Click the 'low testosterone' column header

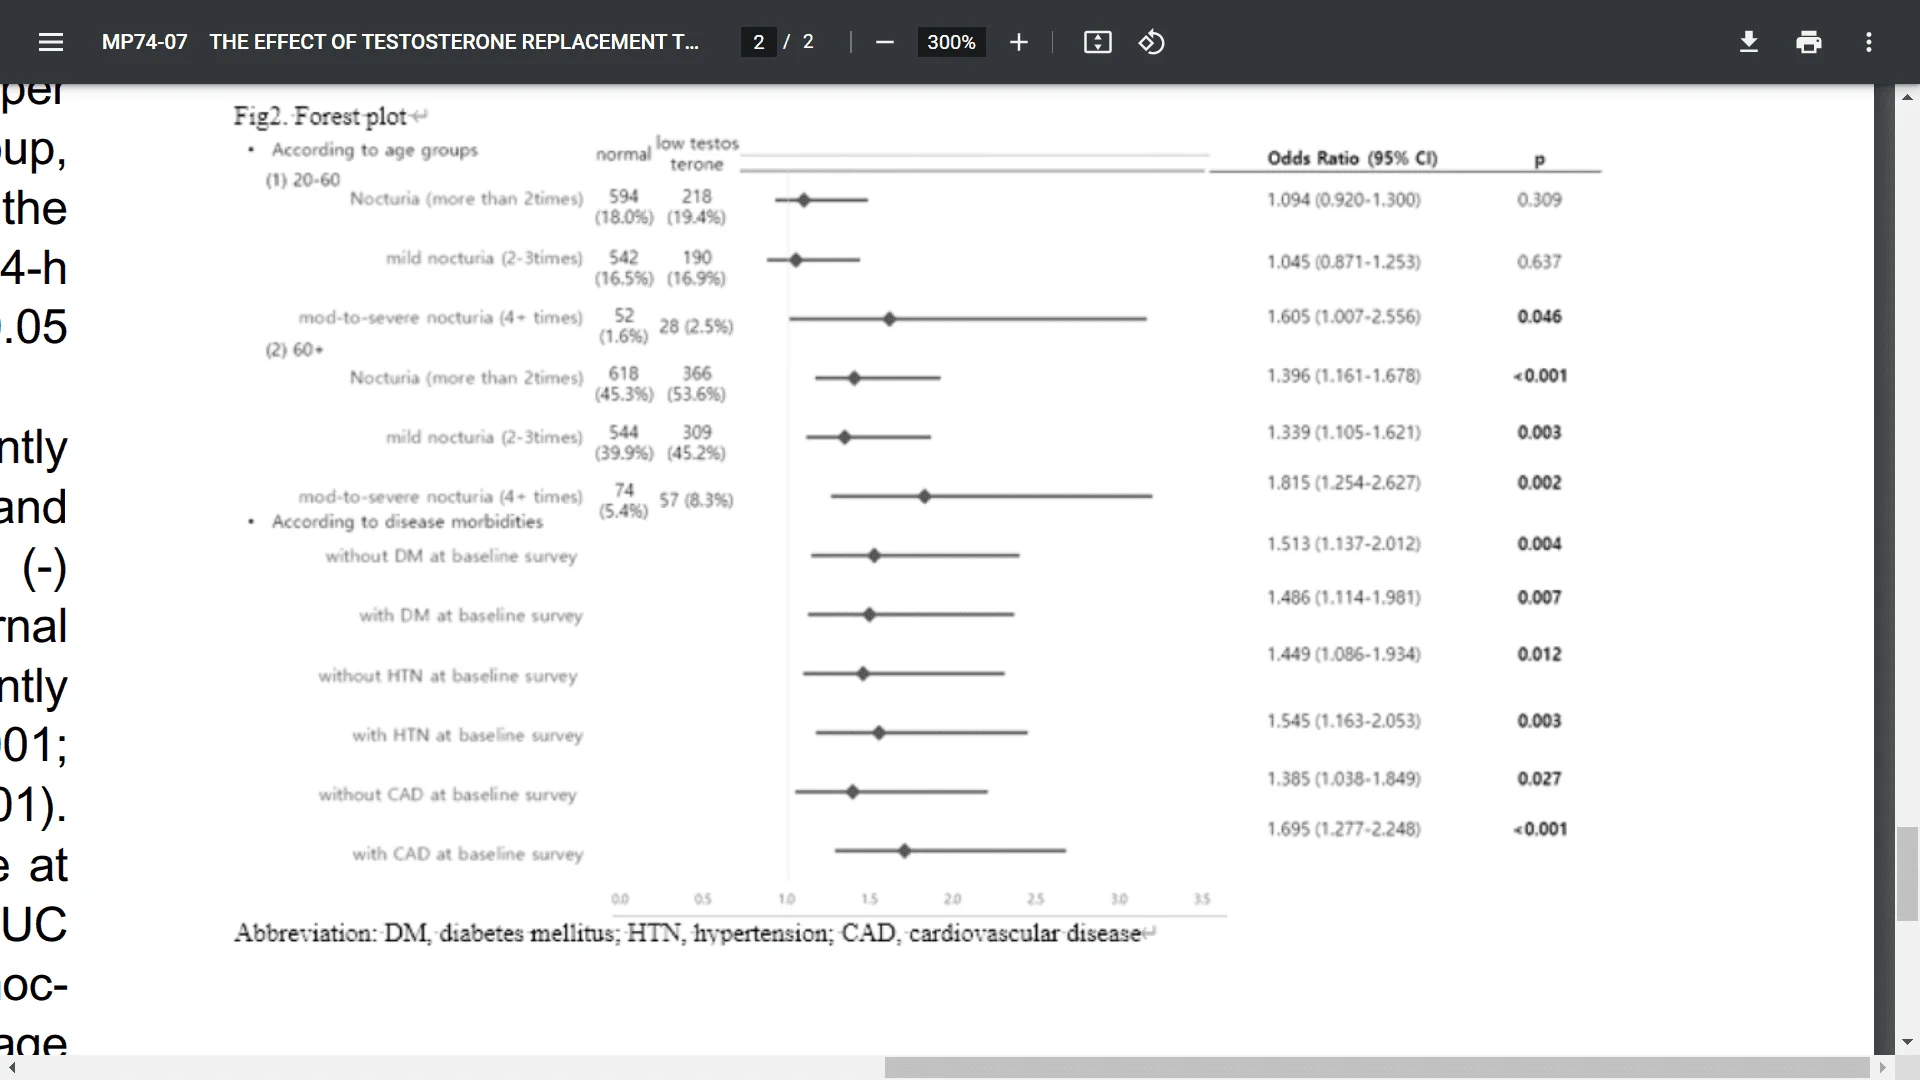pyautogui.click(x=697, y=154)
